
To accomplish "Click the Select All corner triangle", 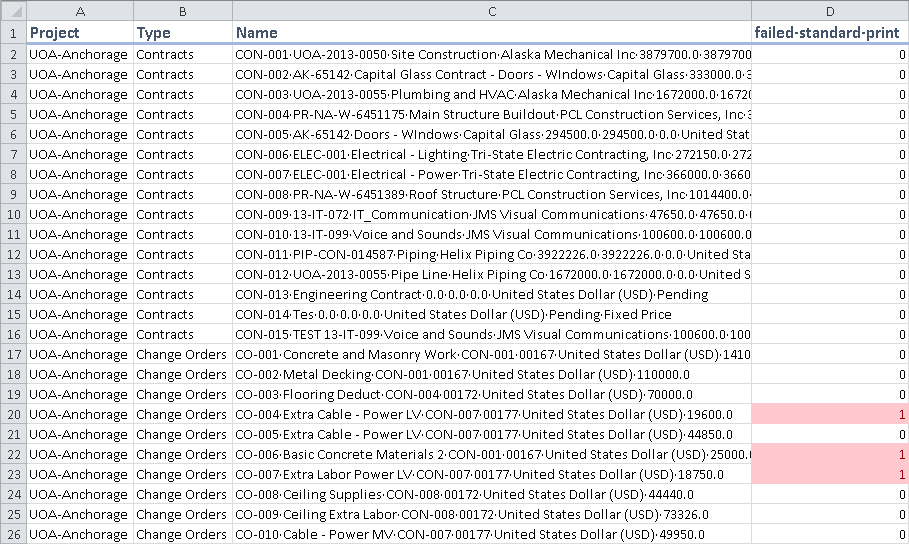I will point(13,11).
